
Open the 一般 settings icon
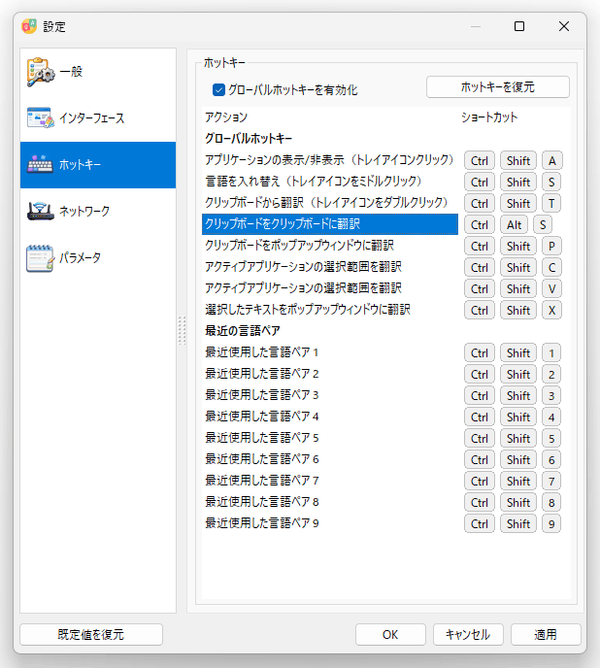40,72
